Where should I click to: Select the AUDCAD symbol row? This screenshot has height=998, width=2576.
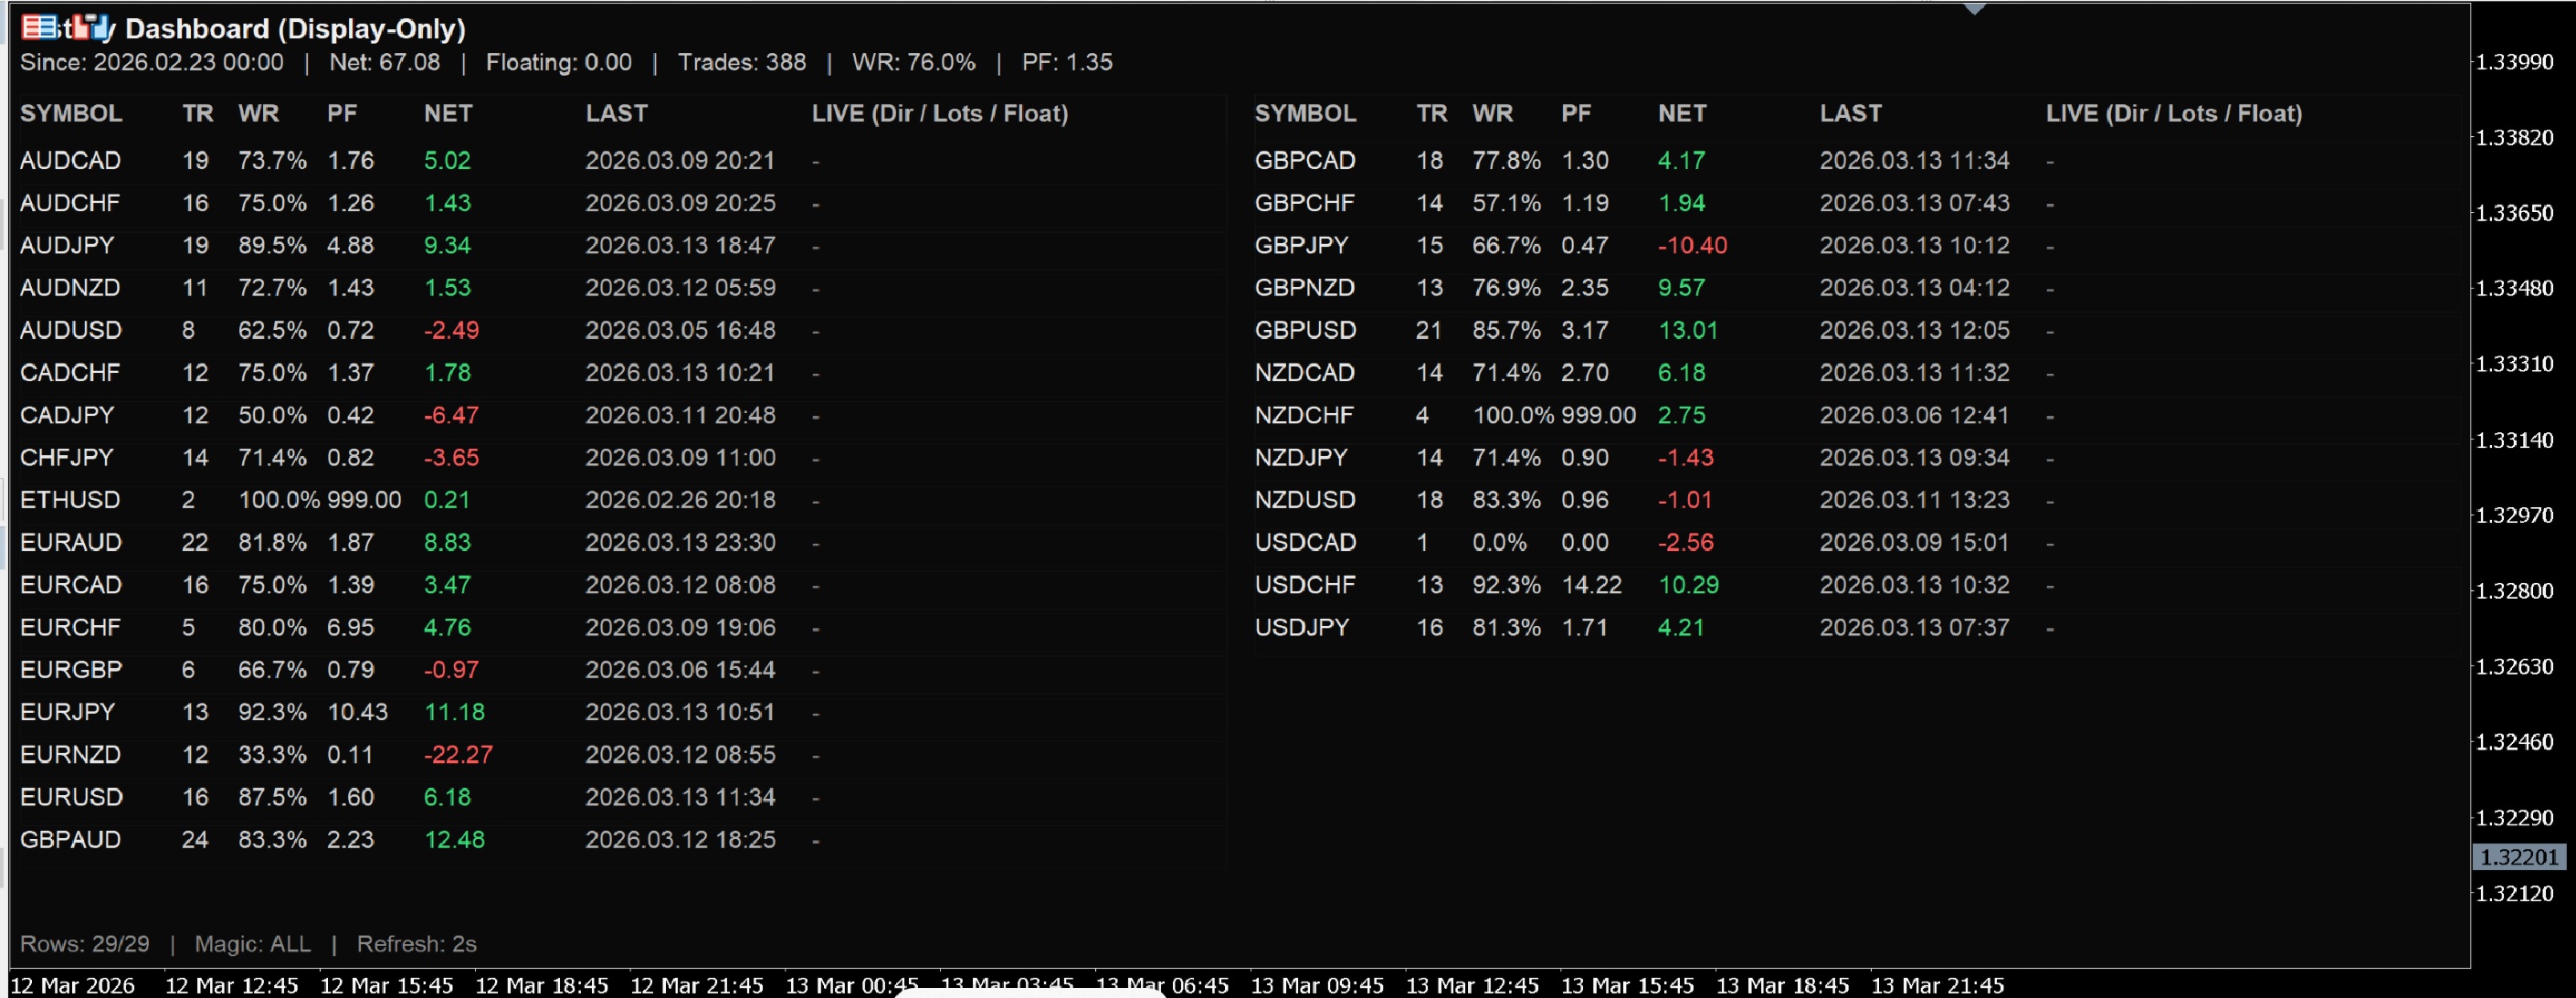[70, 160]
